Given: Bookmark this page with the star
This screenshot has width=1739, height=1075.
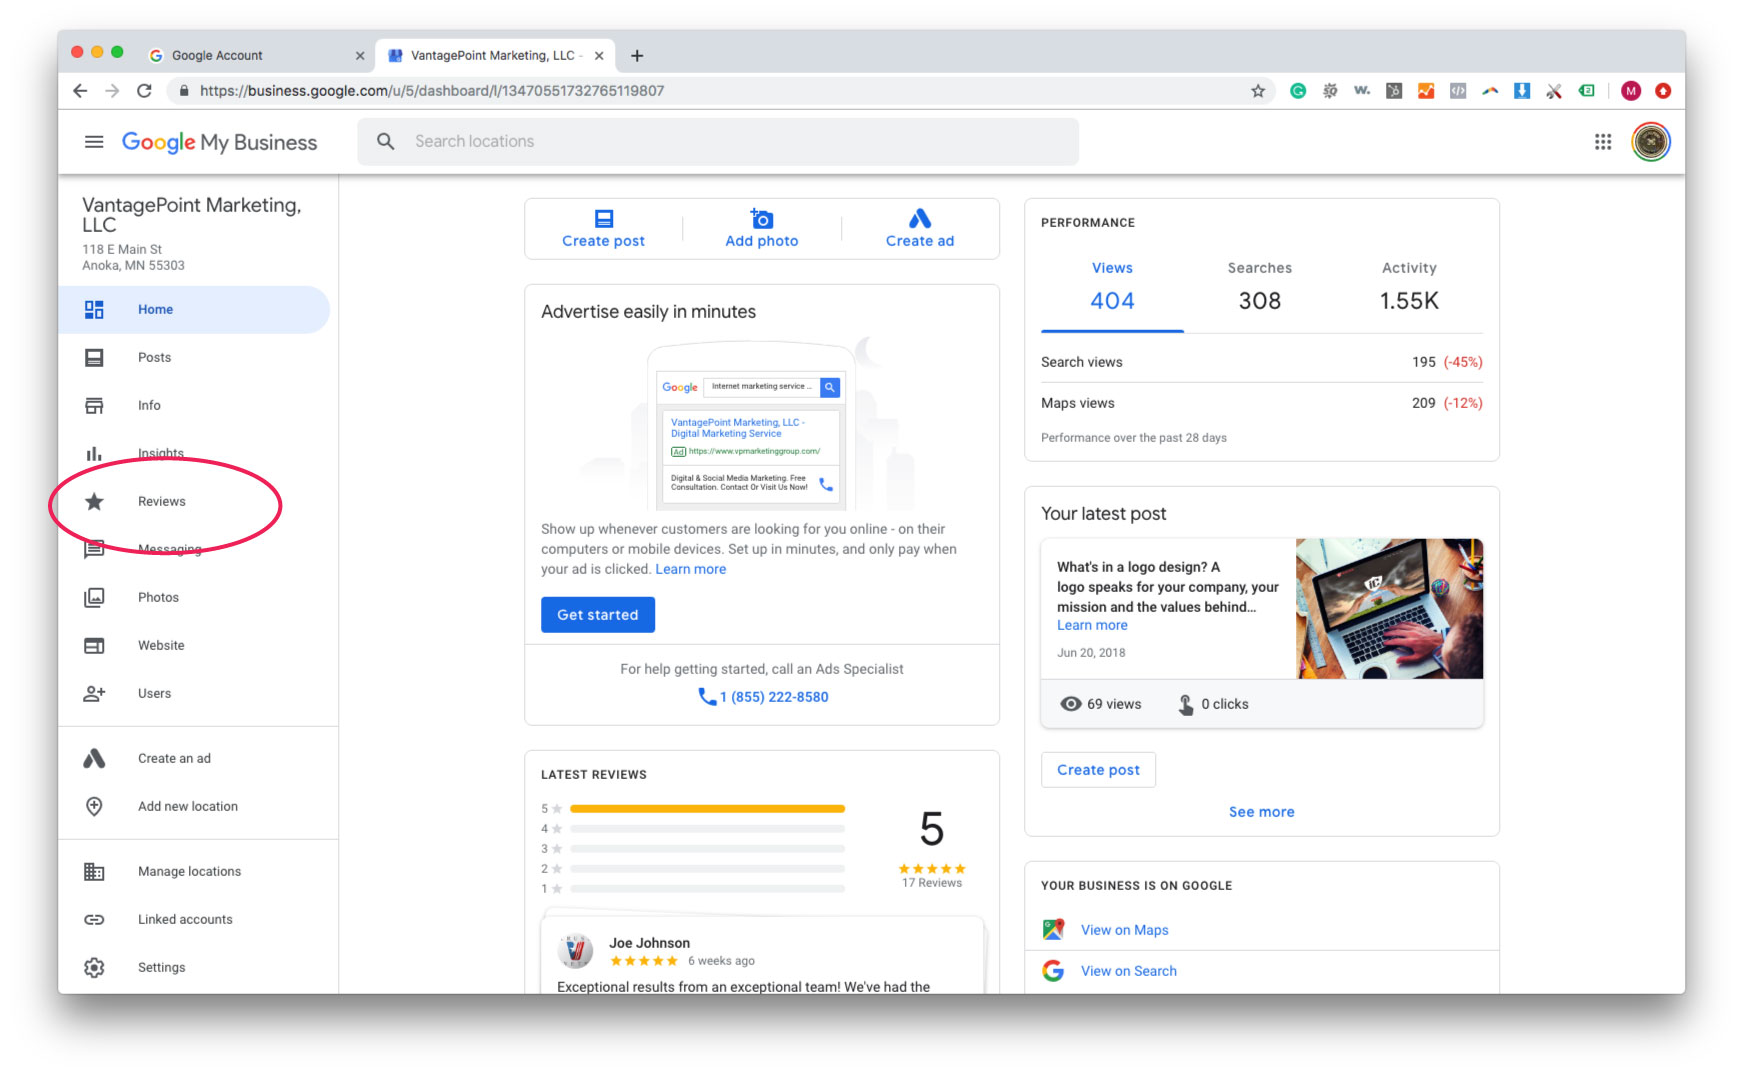Looking at the screenshot, I should coord(1256,90).
